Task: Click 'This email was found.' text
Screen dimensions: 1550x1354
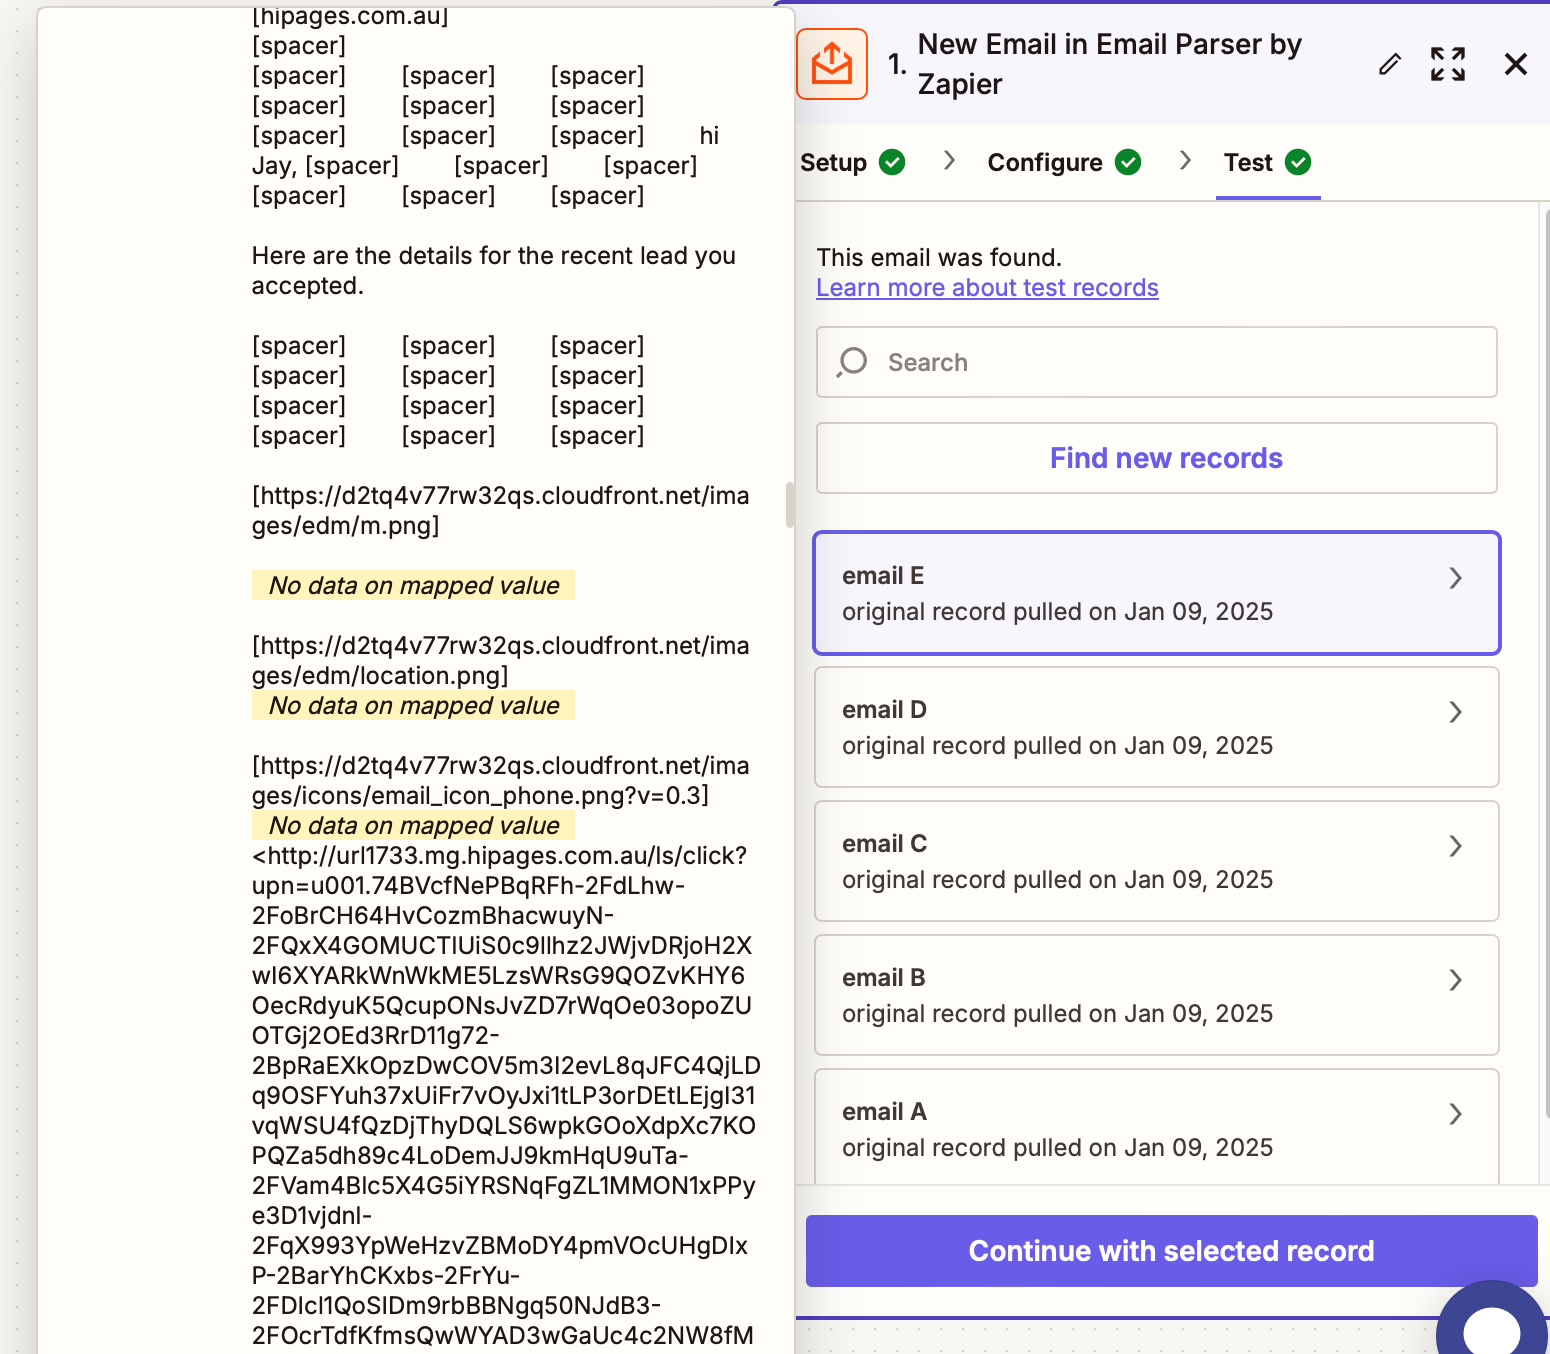Action: 939,258
